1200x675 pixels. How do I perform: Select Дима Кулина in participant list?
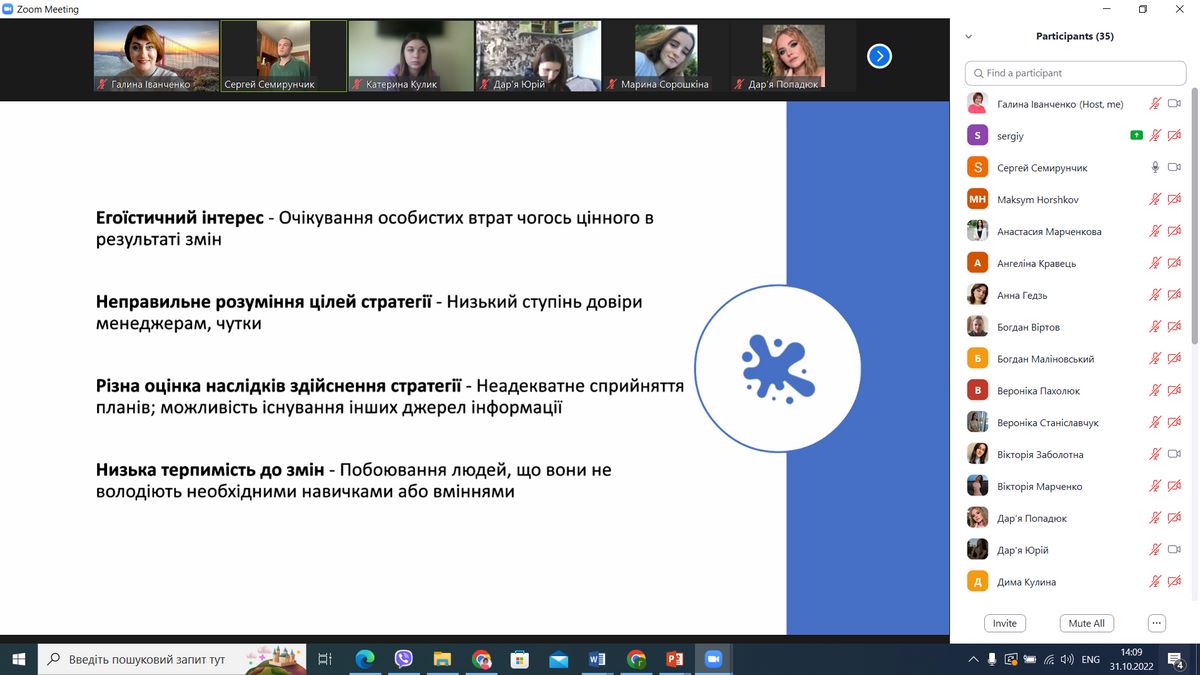pyautogui.click(x=1026, y=582)
